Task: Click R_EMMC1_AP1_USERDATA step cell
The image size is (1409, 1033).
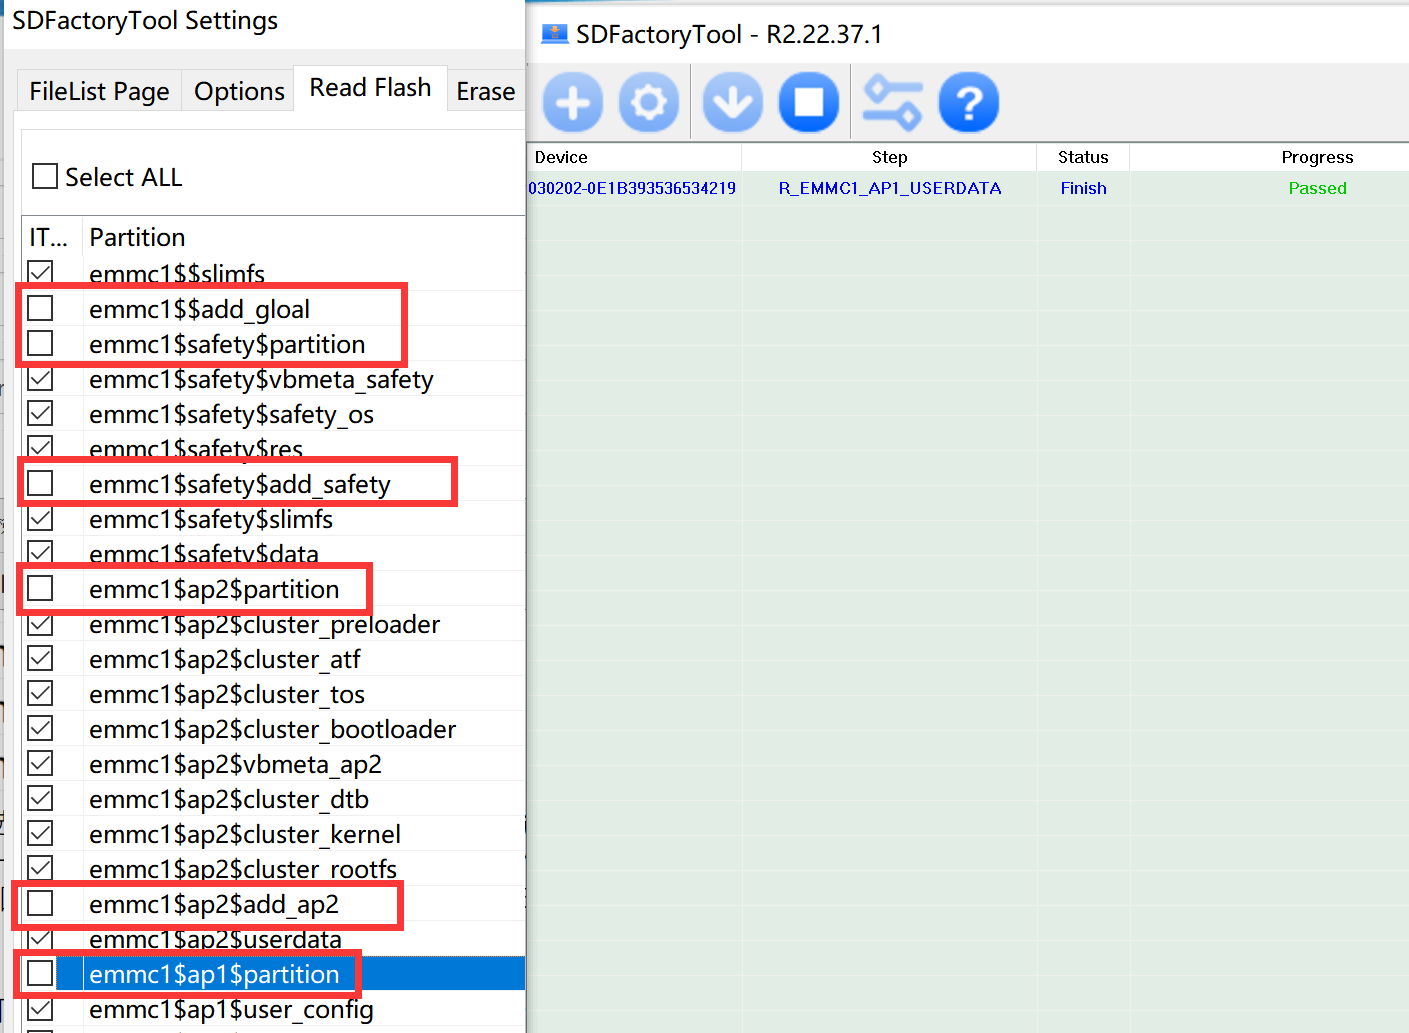Action: pyautogui.click(x=890, y=188)
